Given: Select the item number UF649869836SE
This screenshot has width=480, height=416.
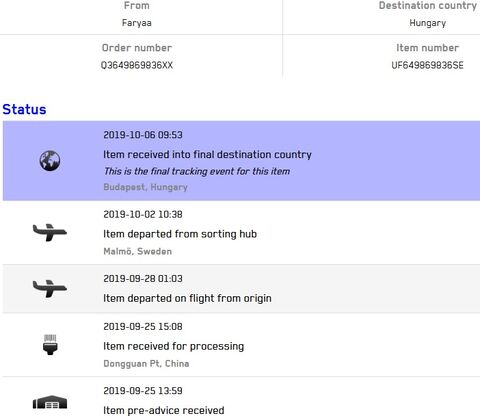Looking at the screenshot, I should pos(427,65).
